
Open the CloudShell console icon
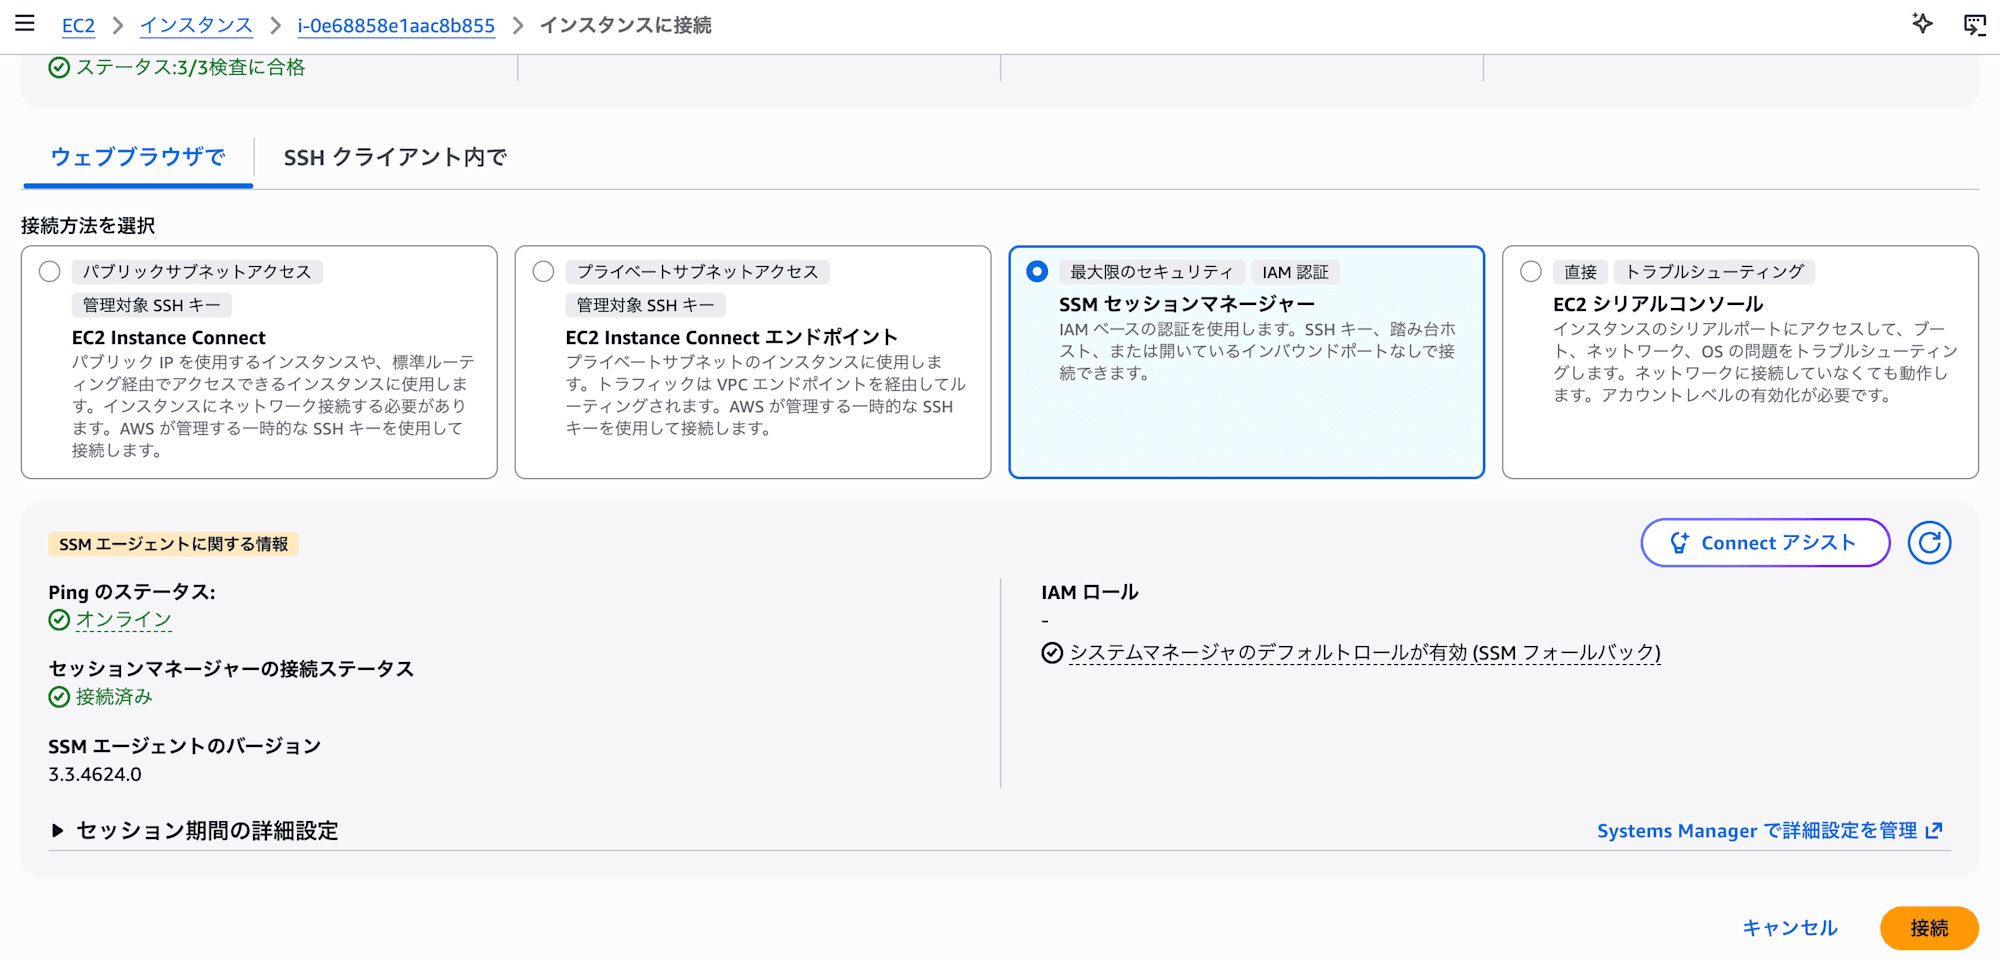[1975, 25]
